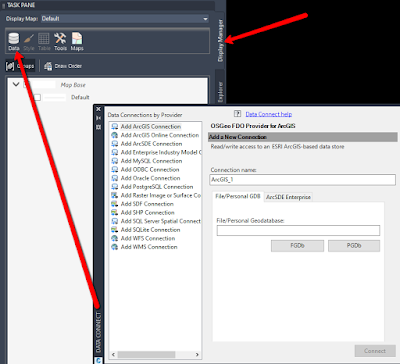Click the WMS Connection globe icon
This screenshot has height=364, width=400.
(115, 247)
